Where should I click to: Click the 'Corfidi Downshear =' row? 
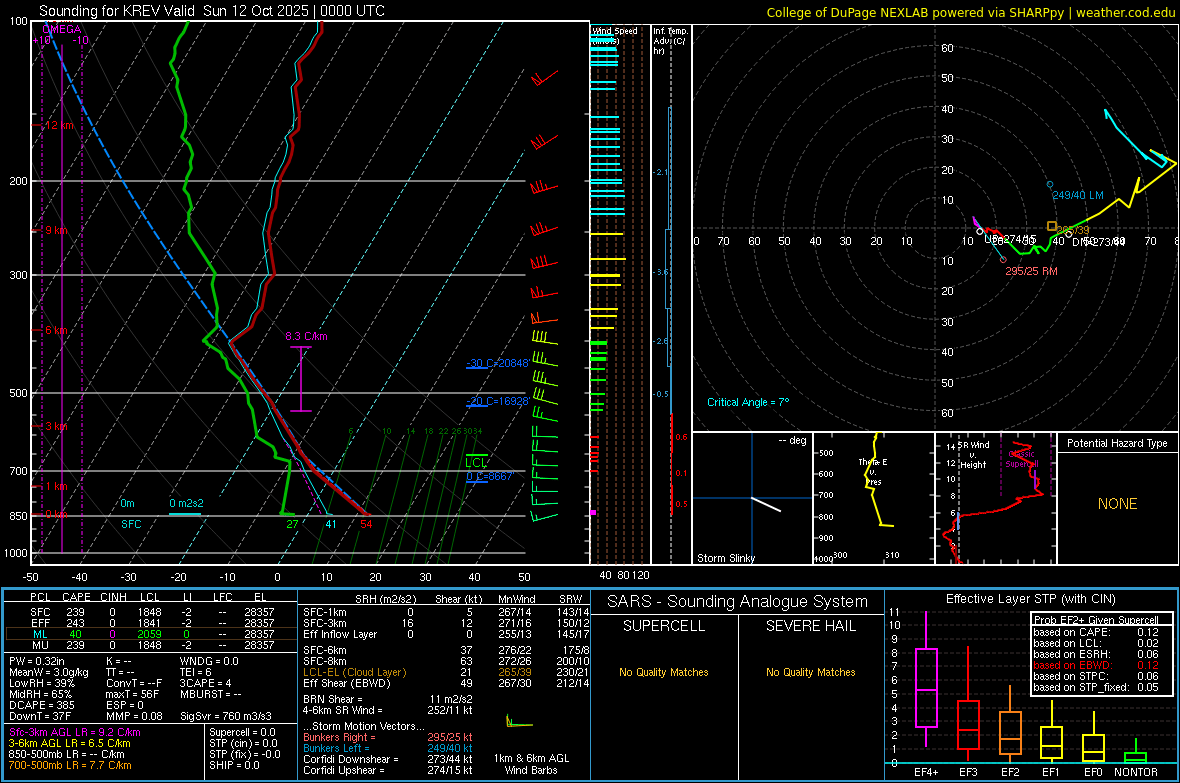[388, 759]
